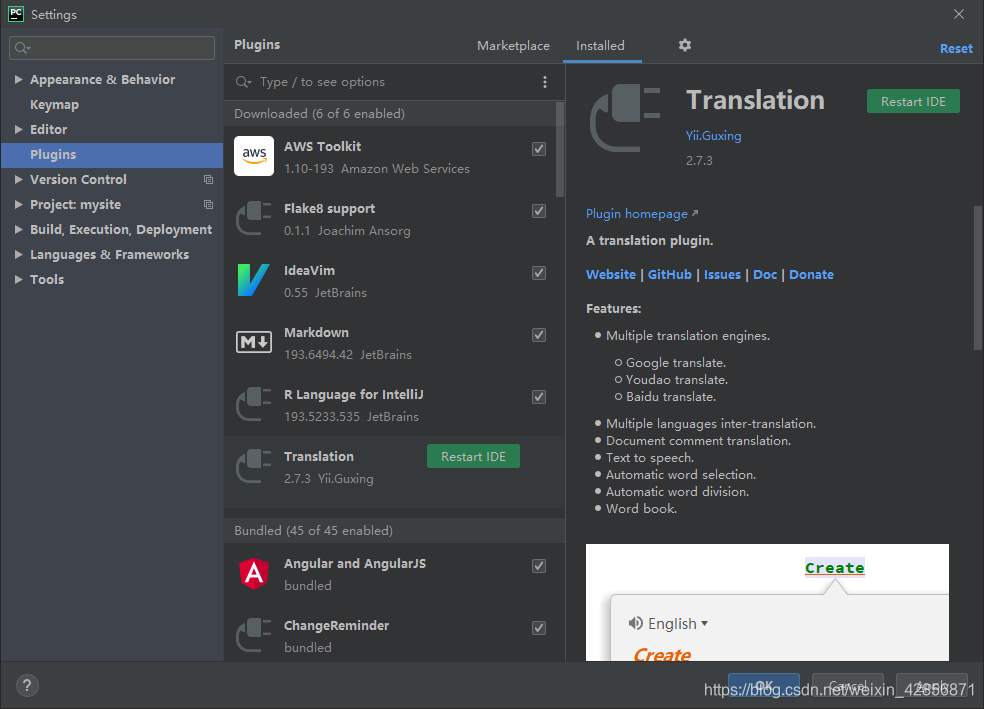Click Restart IDE button in Translation list row
Image resolution: width=984 pixels, height=709 pixels.
tap(473, 457)
